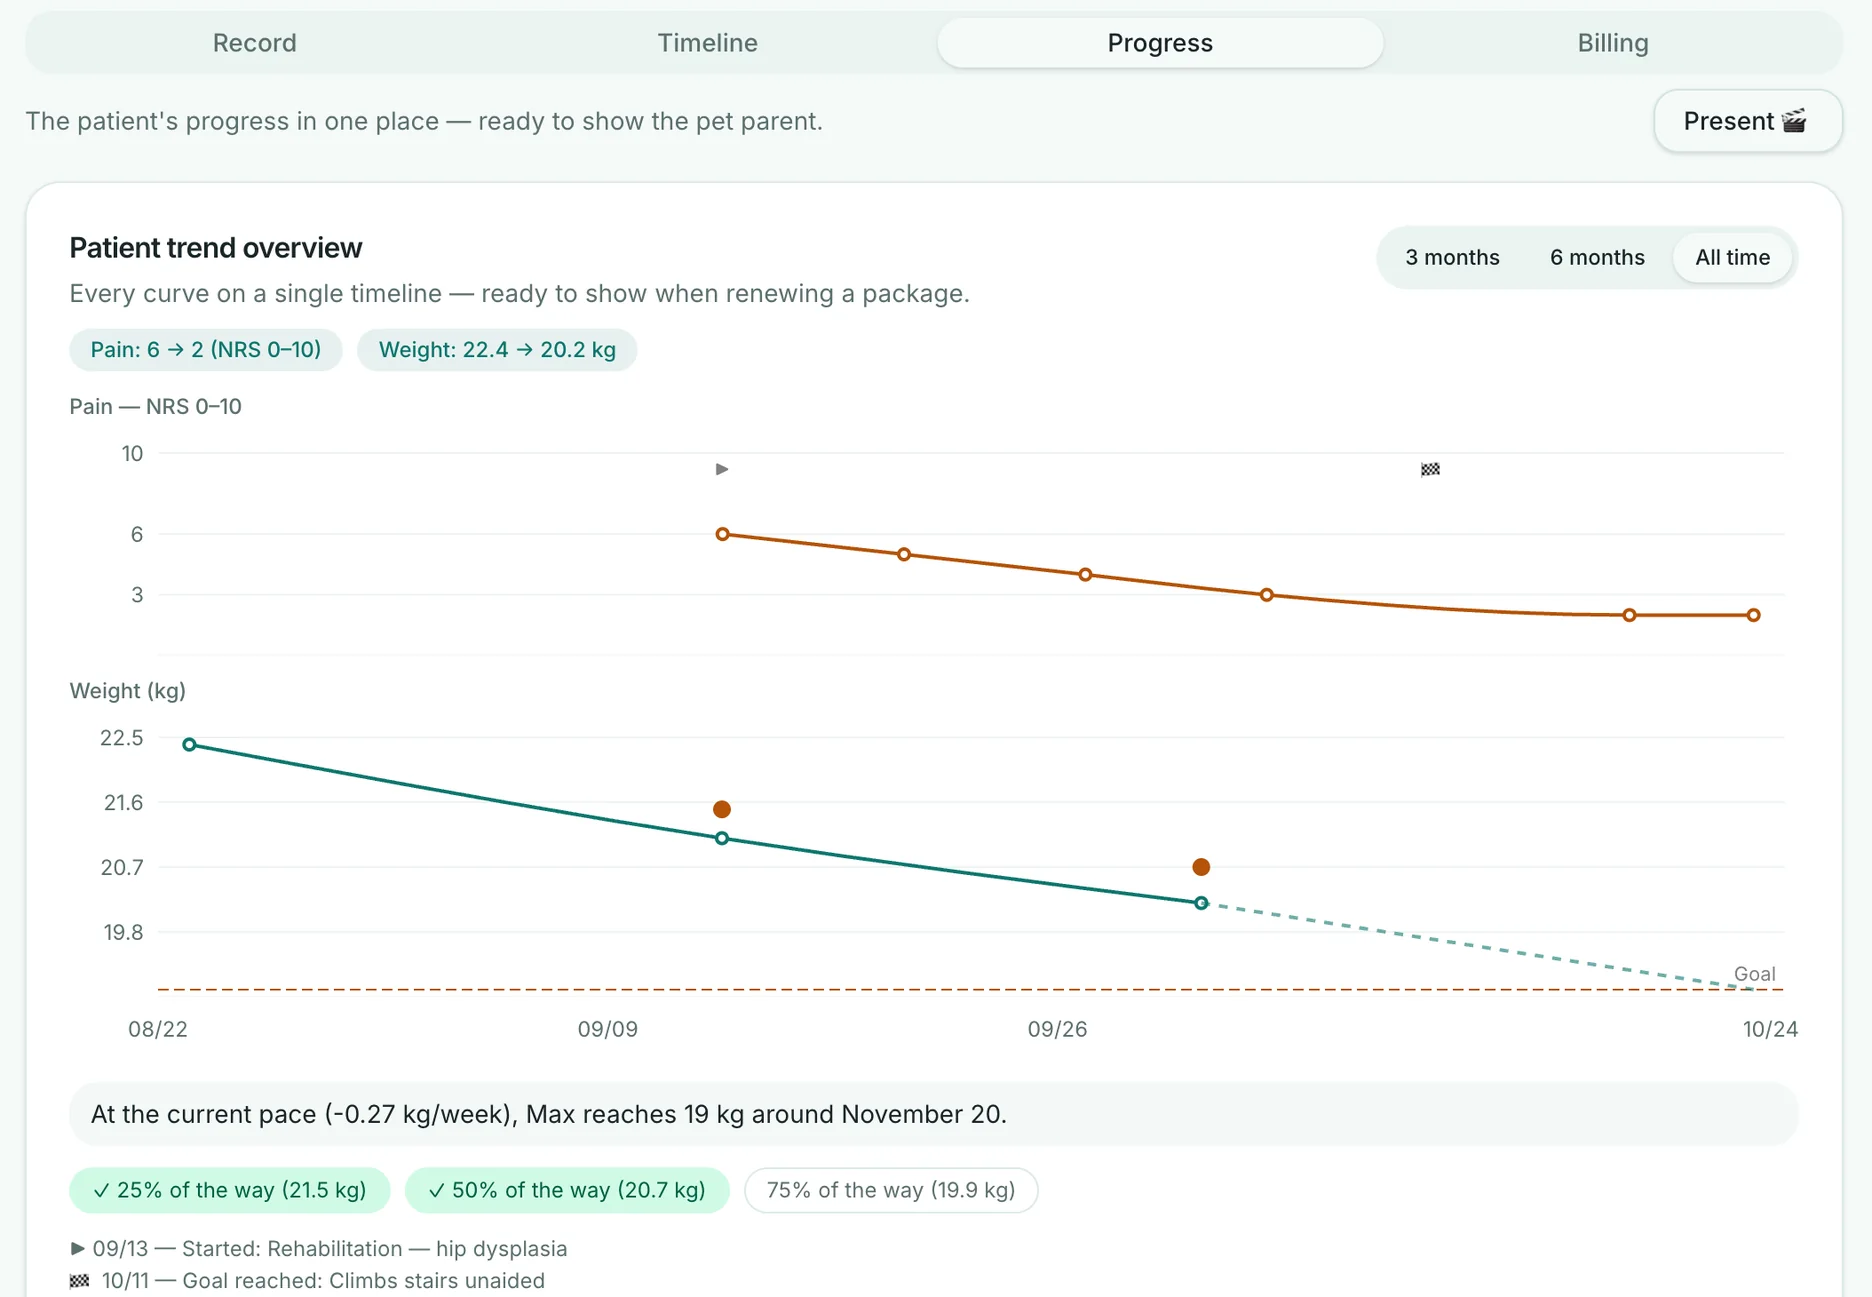Click the Pain 6 → 2 summary chip

206,350
